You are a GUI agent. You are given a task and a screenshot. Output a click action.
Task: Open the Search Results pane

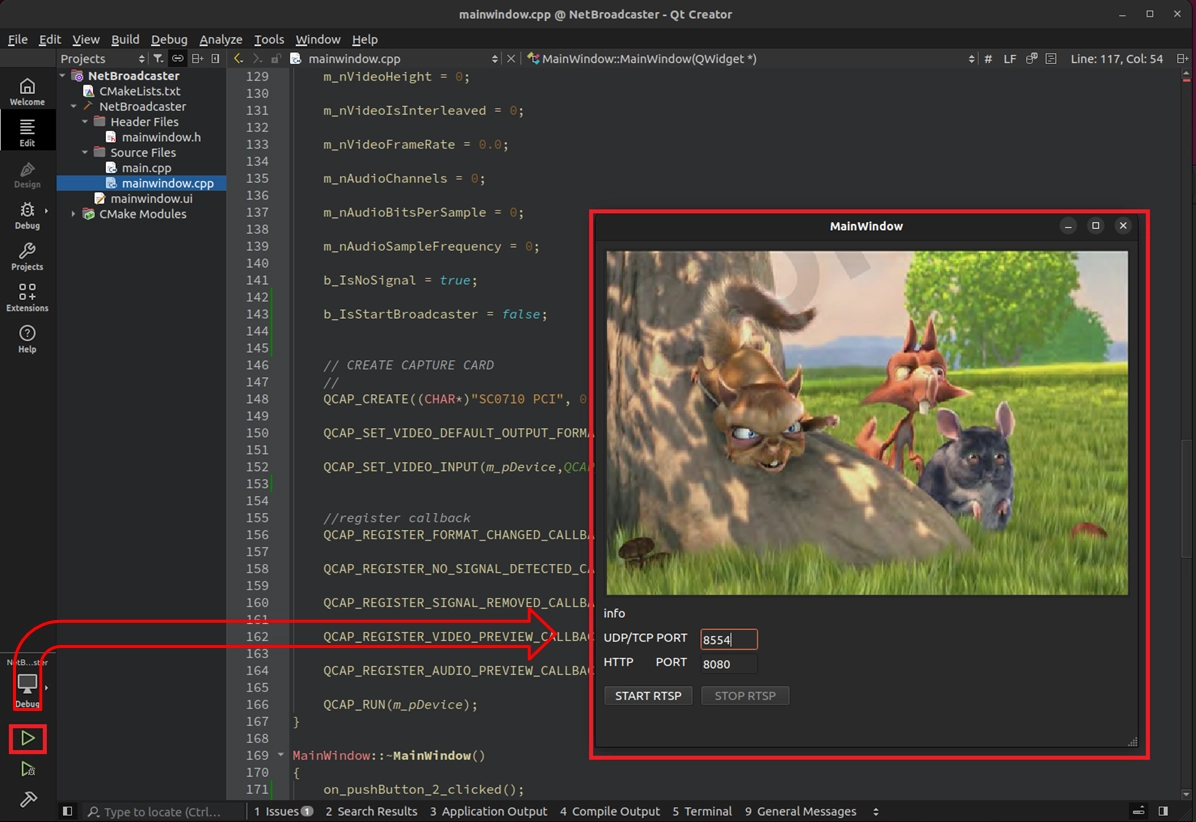(x=371, y=811)
